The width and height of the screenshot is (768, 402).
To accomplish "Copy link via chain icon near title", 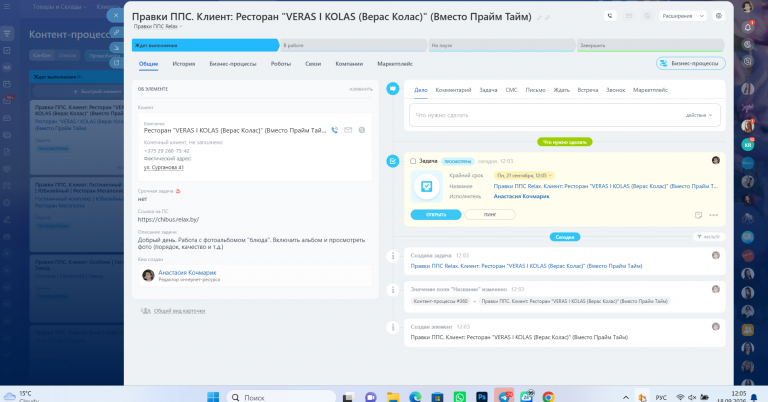I will (x=548, y=18).
